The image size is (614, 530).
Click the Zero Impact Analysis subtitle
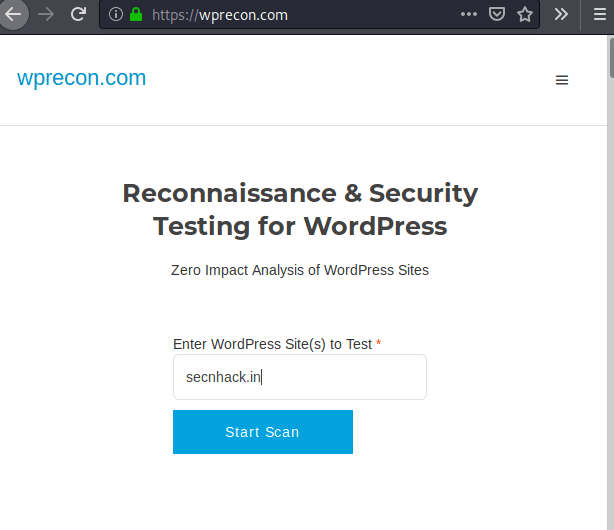pos(300,270)
